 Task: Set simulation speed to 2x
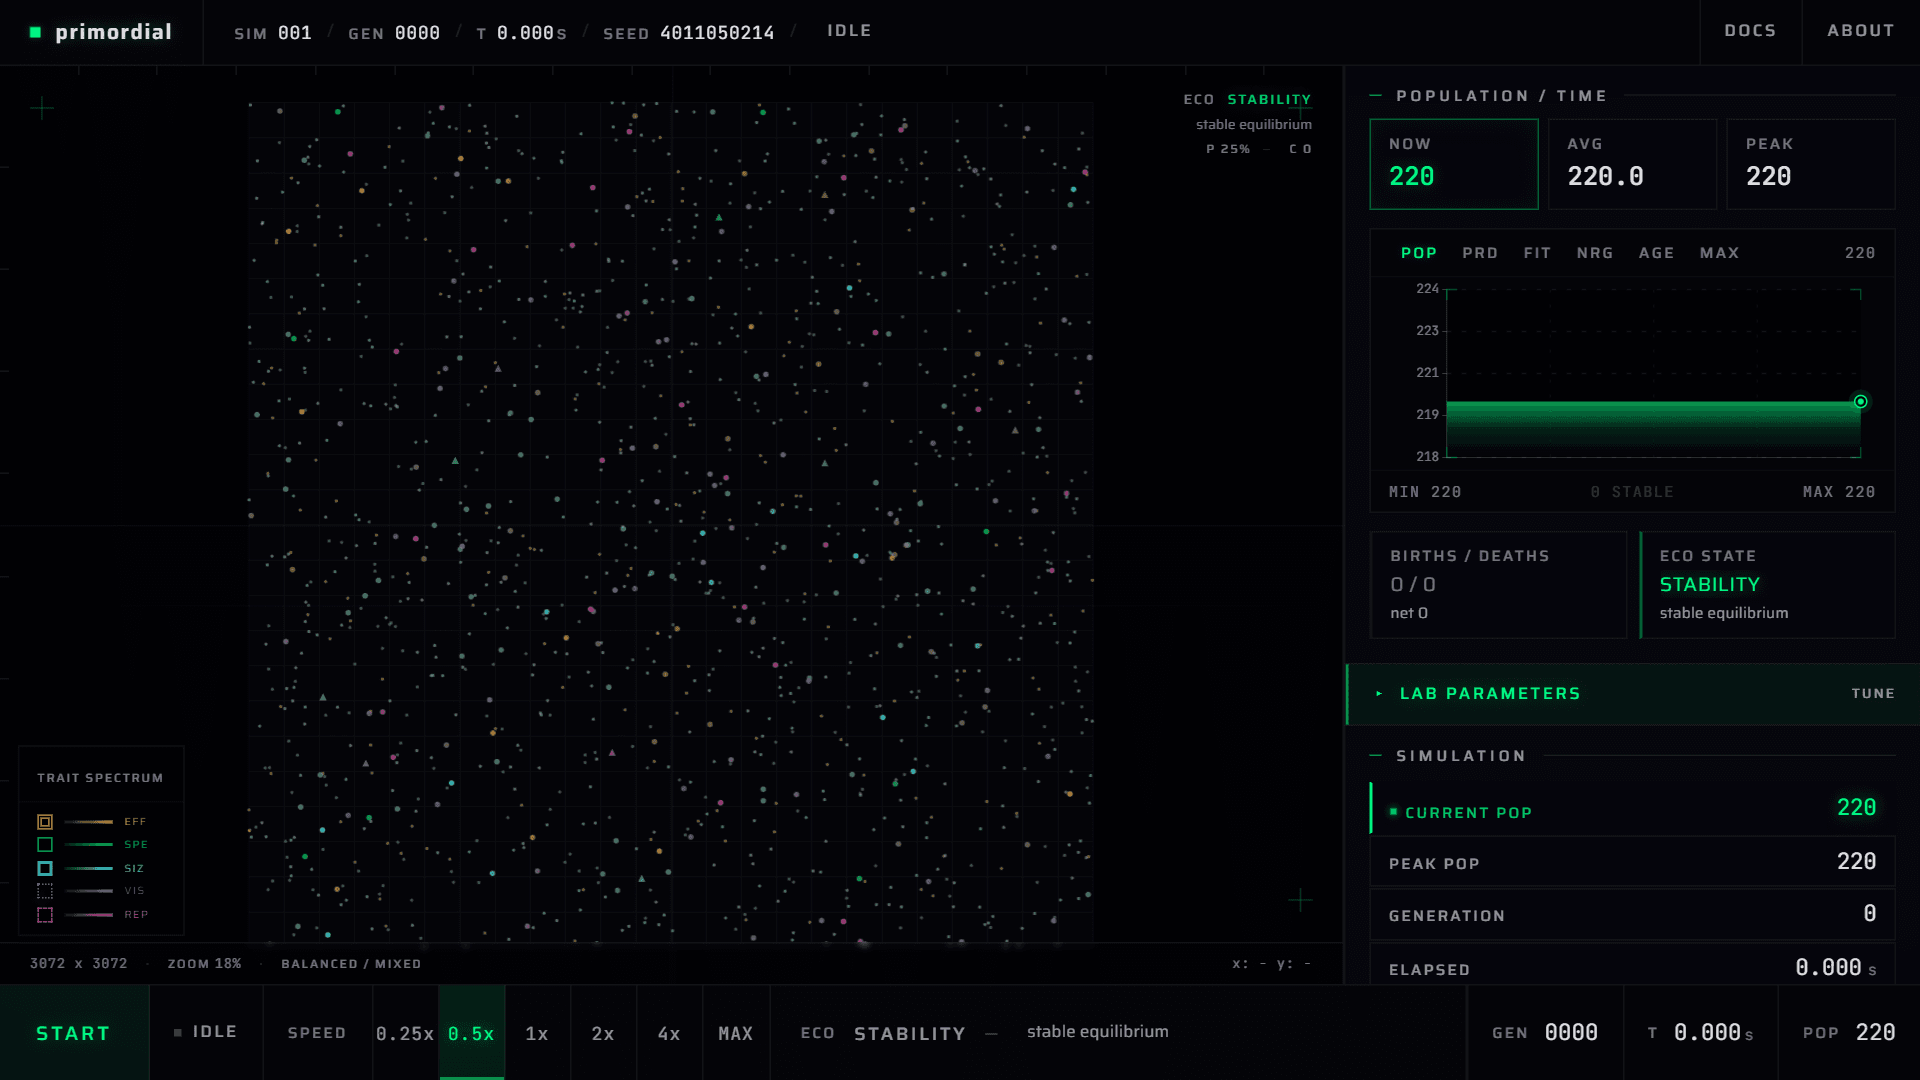click(603, 1034)
